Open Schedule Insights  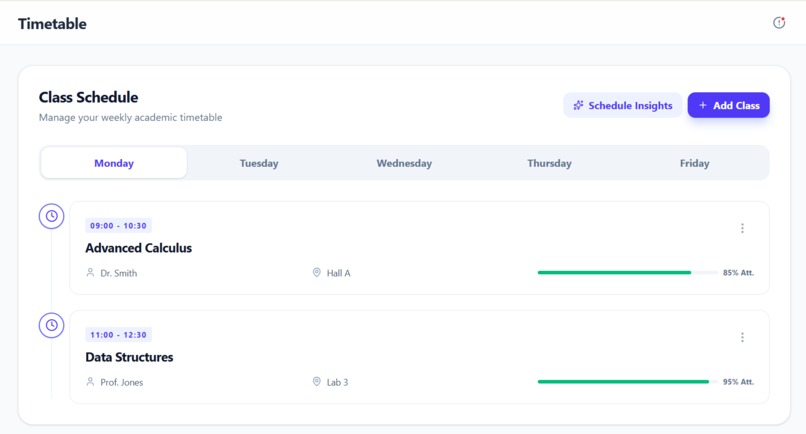pyautogui.click(x=622, y=105)
